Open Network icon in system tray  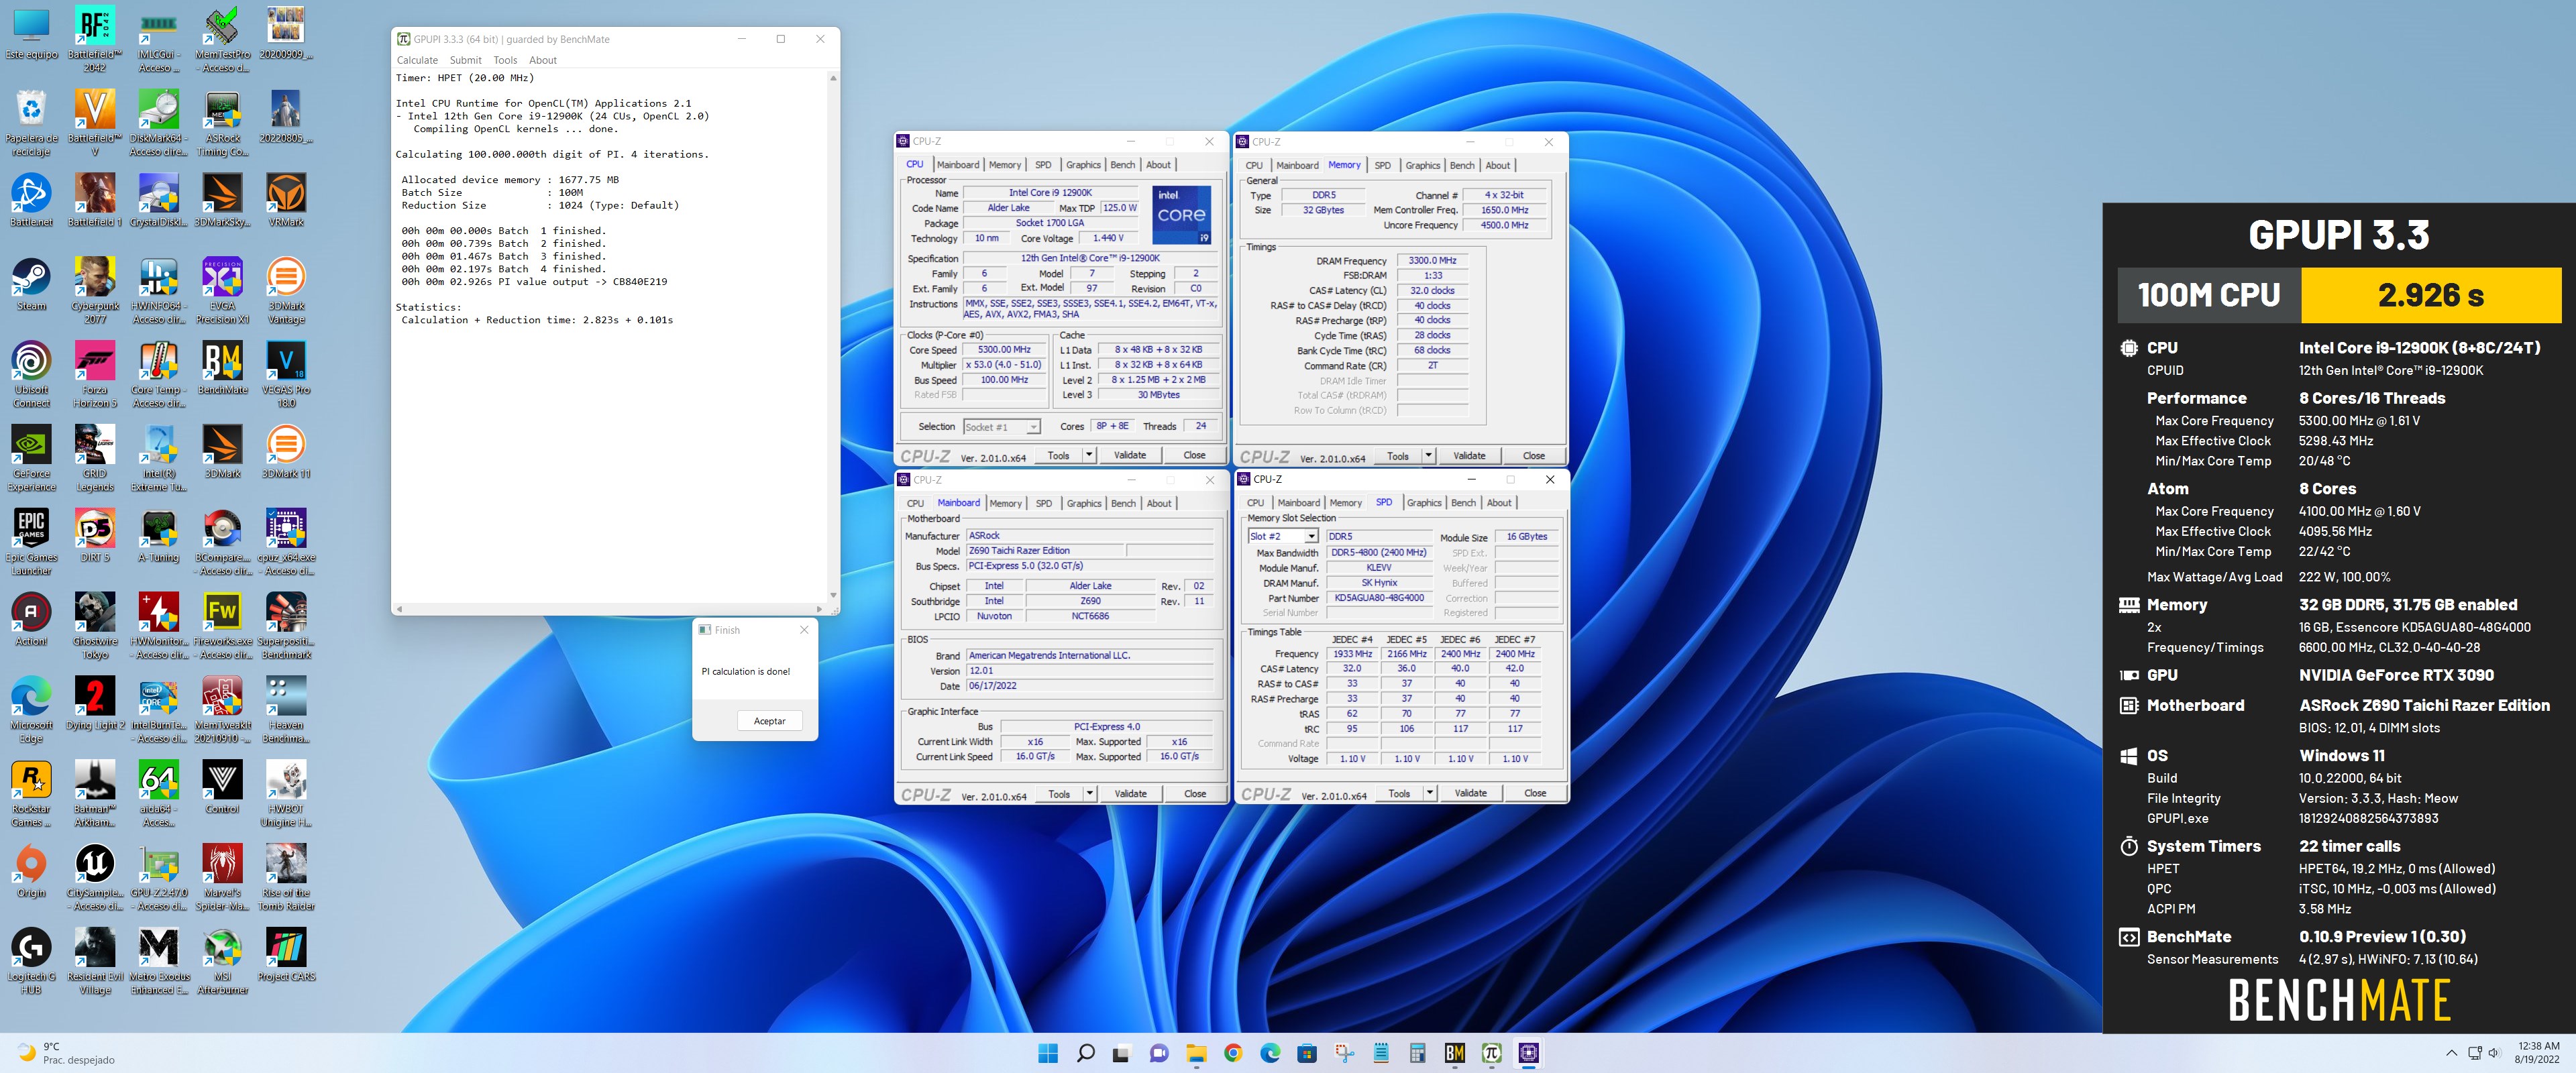(2474, 1053)
